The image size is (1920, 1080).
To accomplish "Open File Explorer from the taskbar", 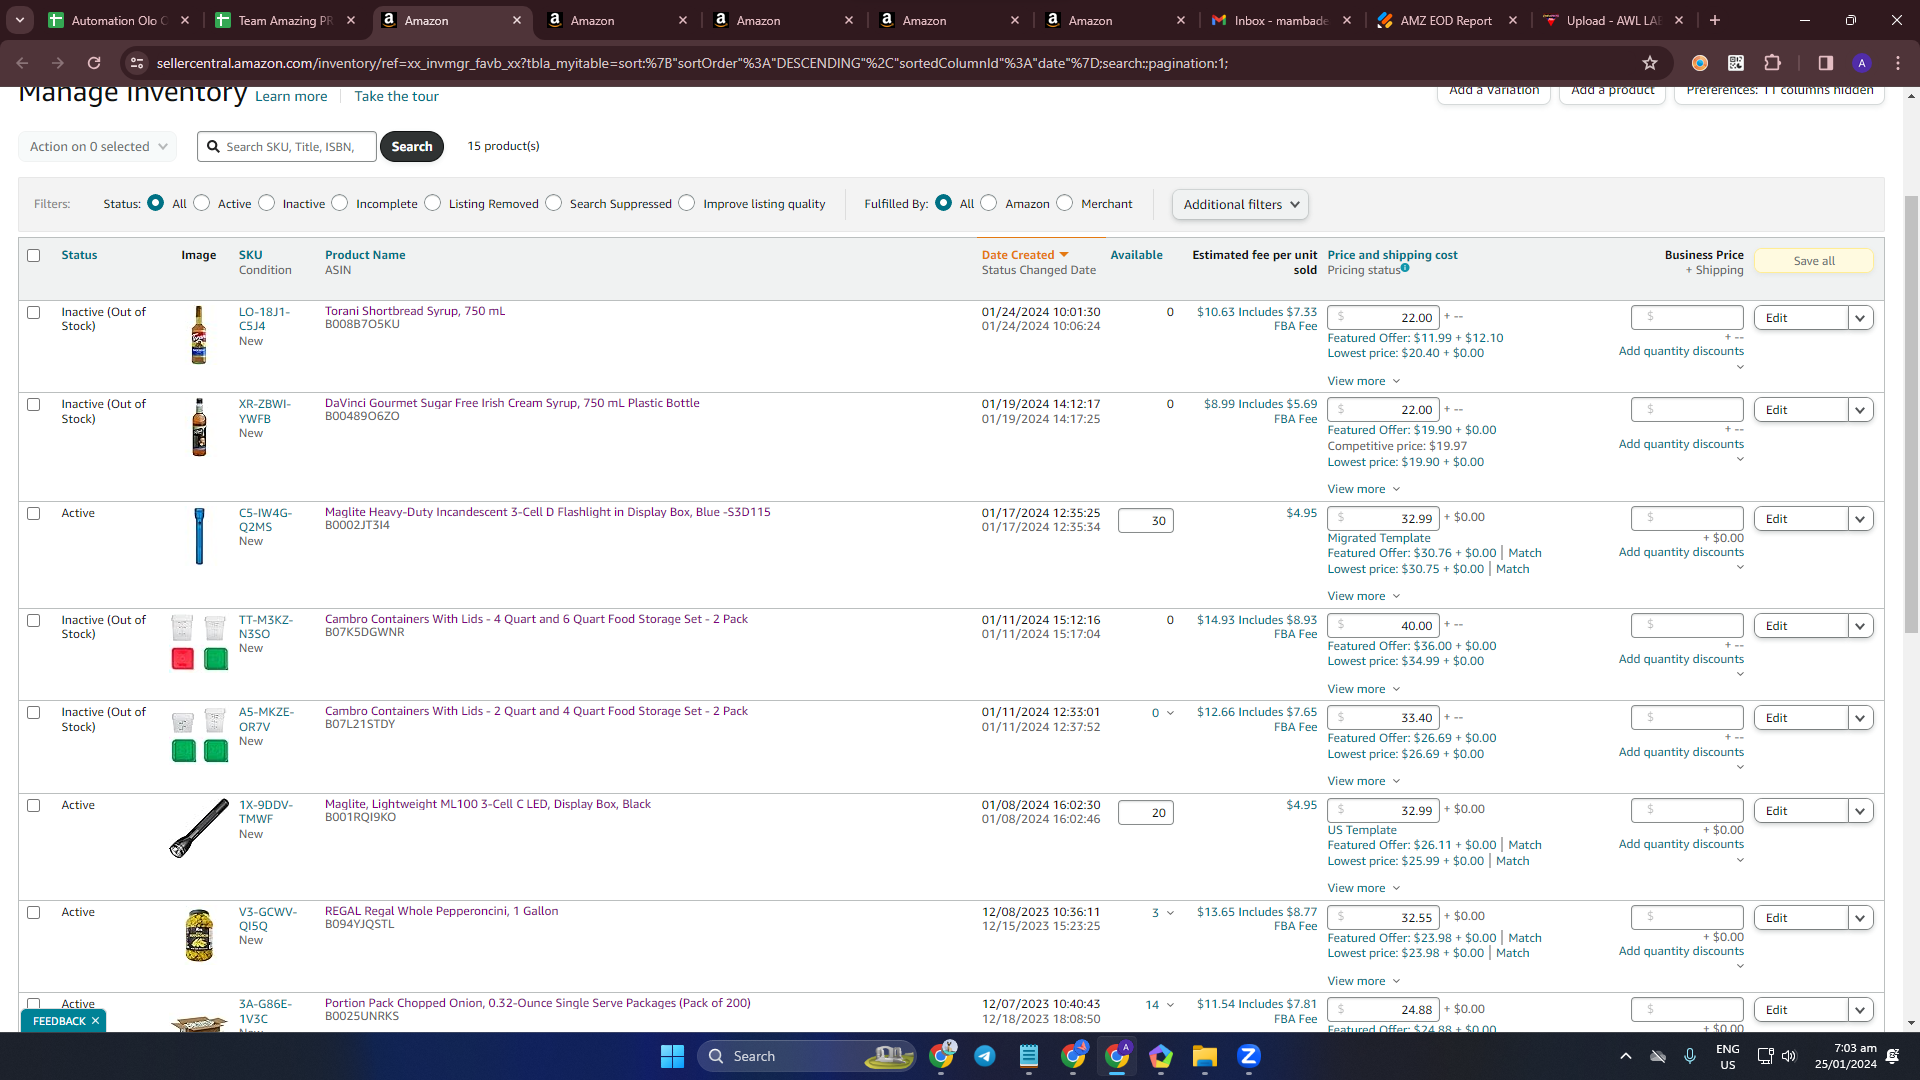I will click(1204, 1056).
